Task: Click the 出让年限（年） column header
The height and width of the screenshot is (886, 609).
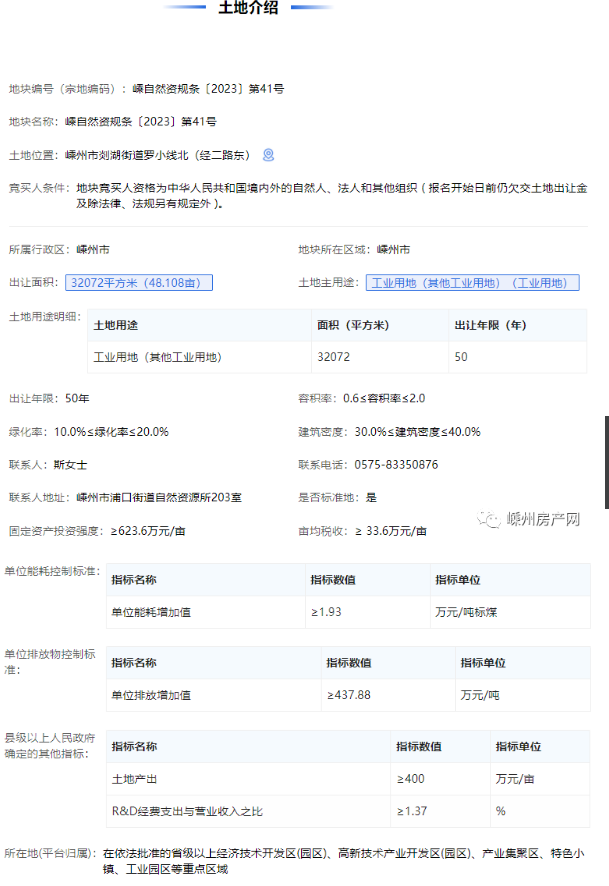Action: 490,325
